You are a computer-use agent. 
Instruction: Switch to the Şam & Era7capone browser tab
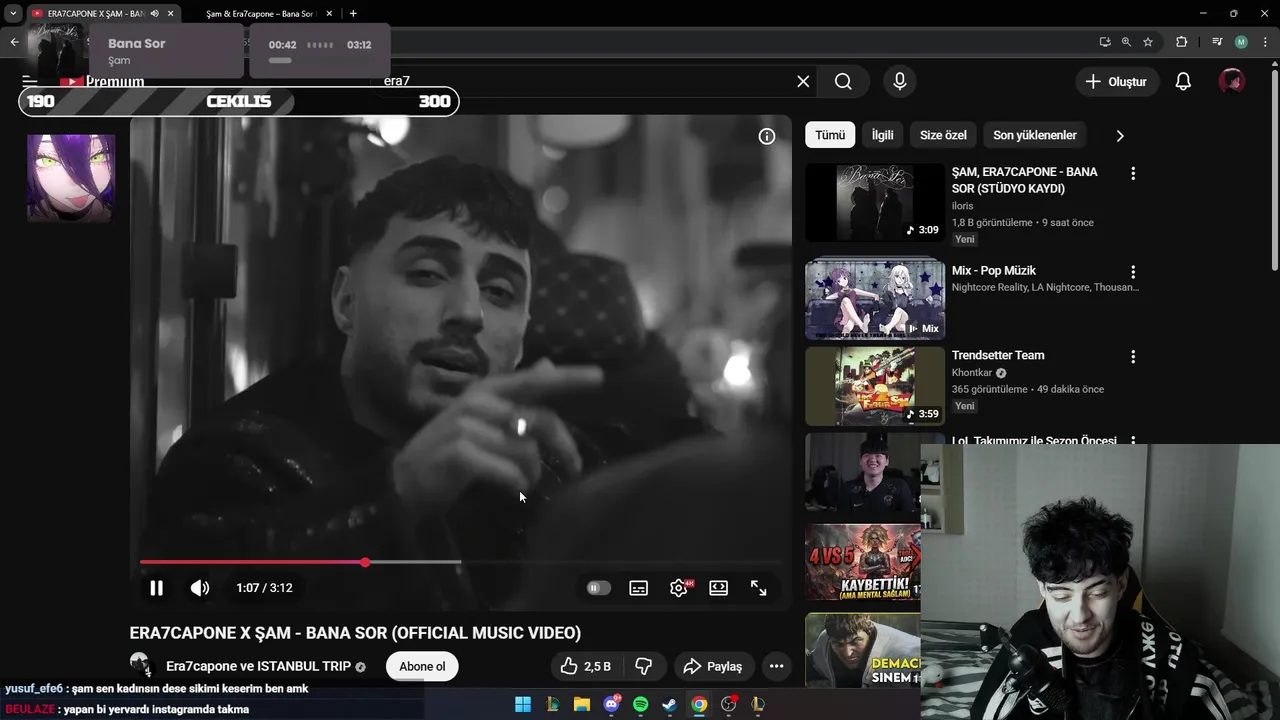tap(260, 14)
